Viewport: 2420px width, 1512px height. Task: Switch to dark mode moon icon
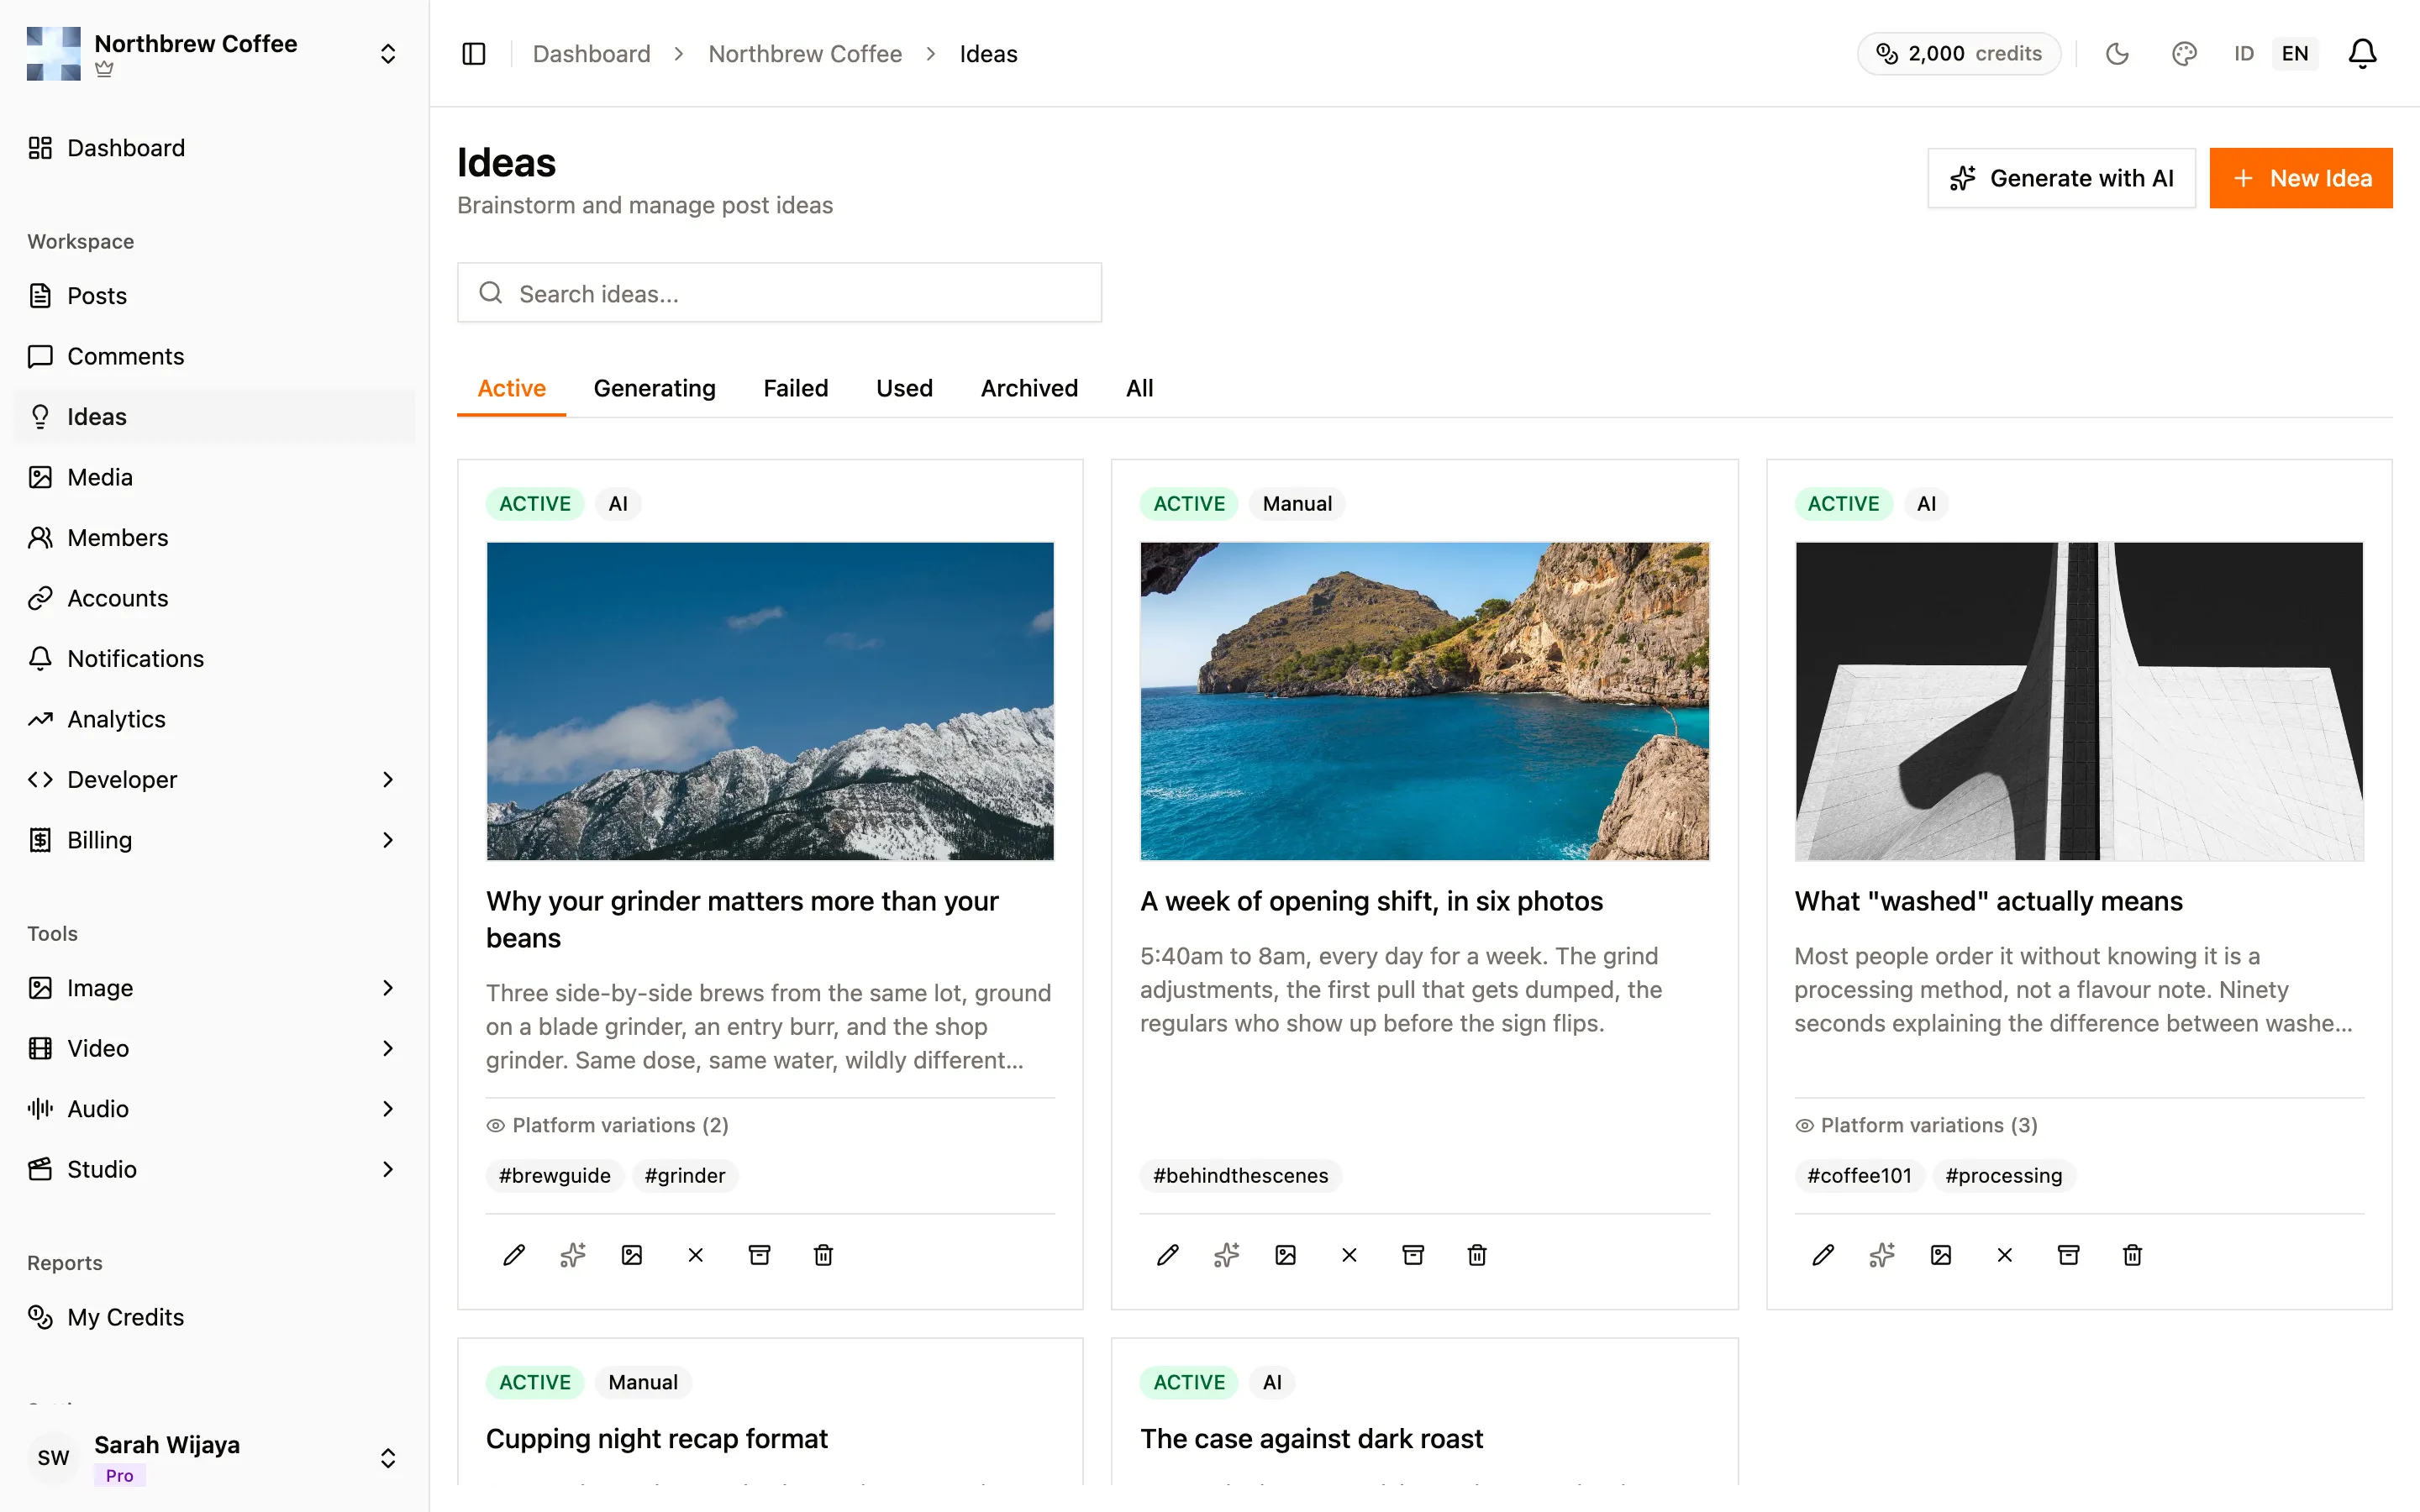(2117, 54)
